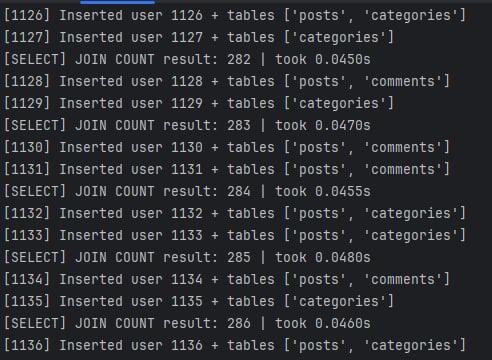The height and width of the screenshot is (360, 492).
Task: Click the 'JOIN COUNT result: 282' line
Action: pyautogui.click(x=187, y=60)
